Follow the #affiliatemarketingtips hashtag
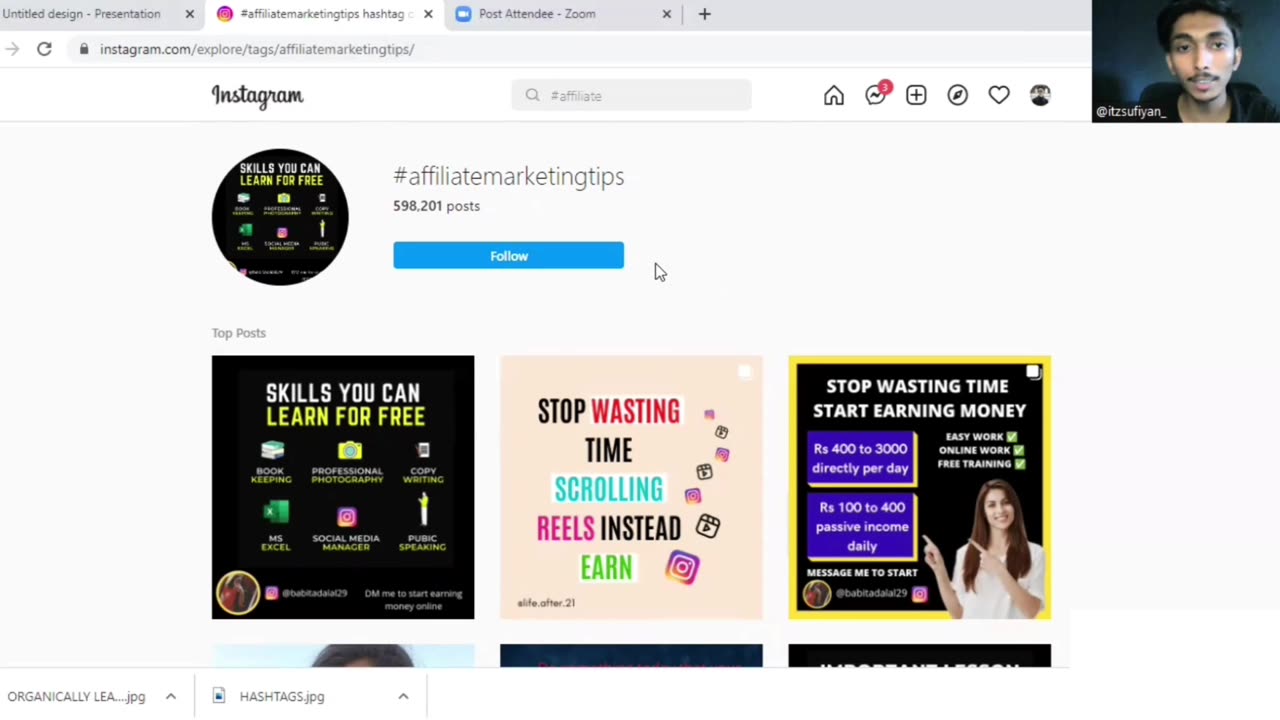Viewport: 1280px width, 720px height. (508, 256)
